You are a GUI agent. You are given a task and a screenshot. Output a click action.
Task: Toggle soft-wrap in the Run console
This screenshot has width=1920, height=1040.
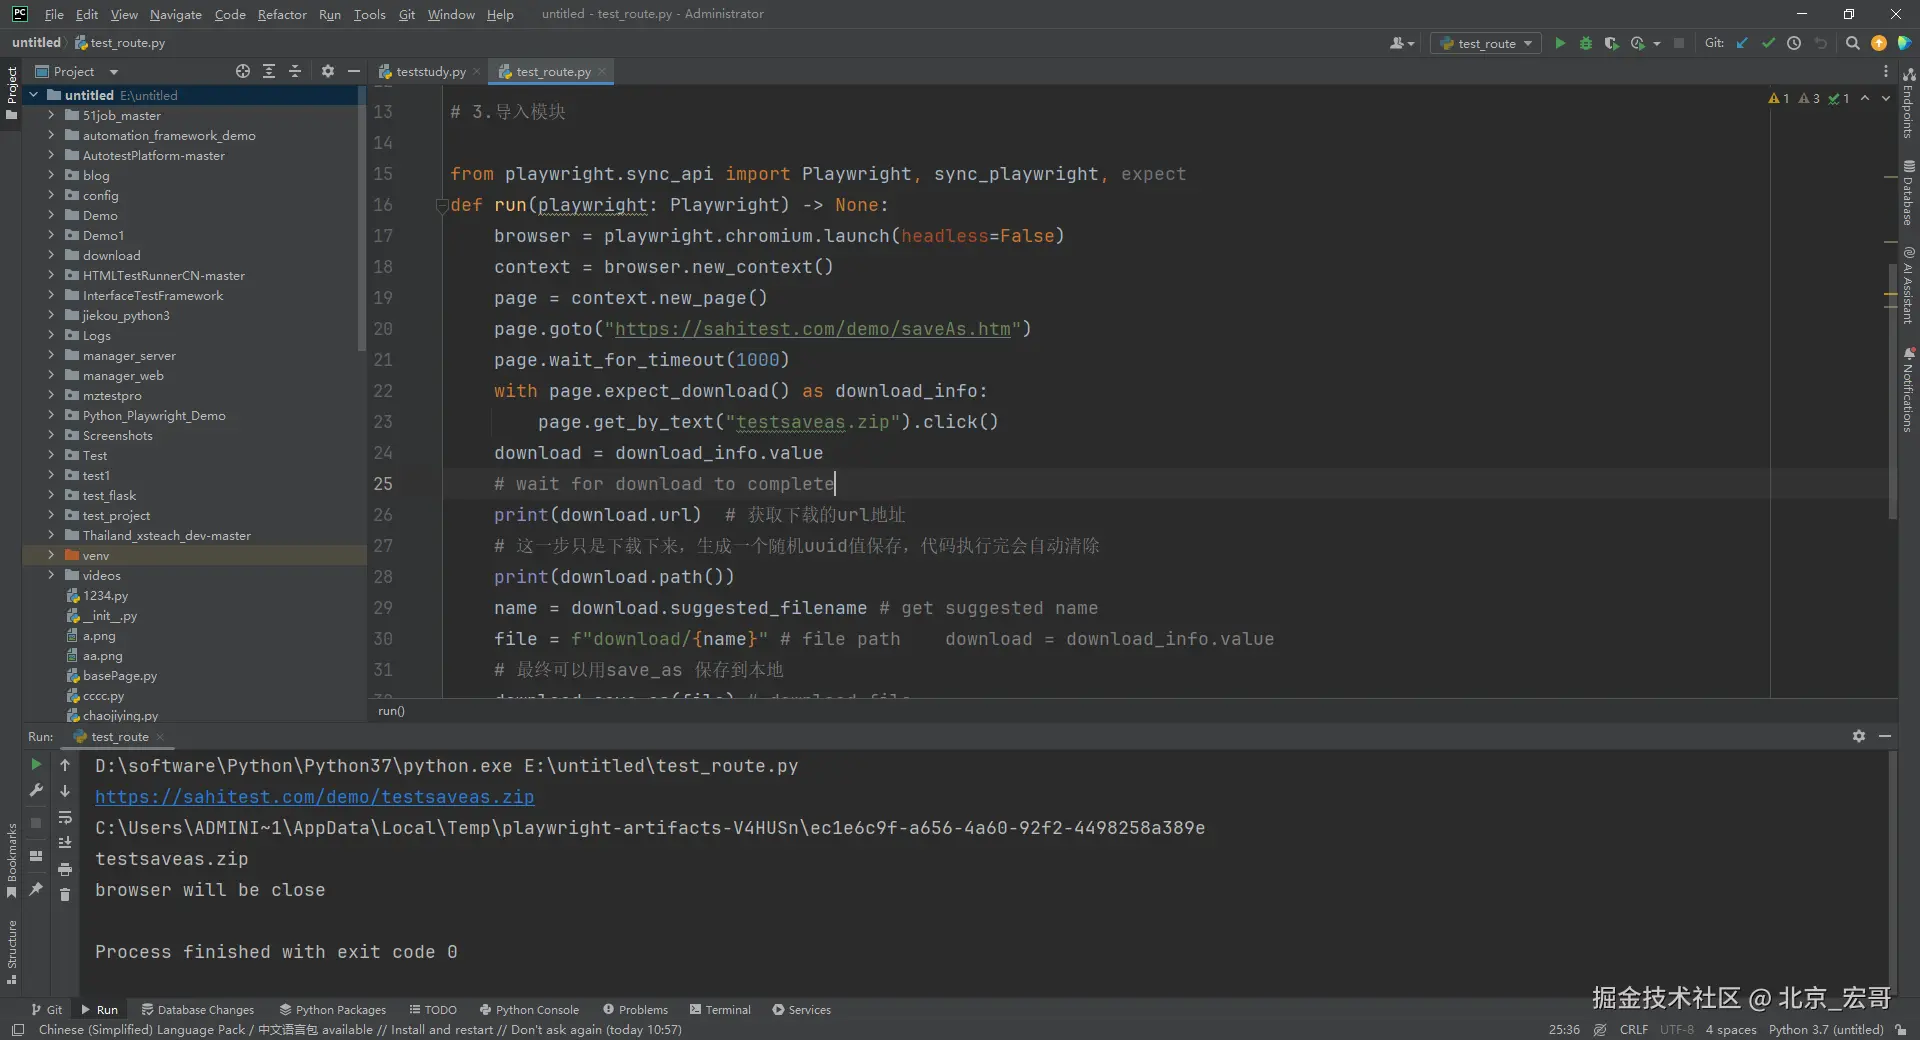(65, 817)
